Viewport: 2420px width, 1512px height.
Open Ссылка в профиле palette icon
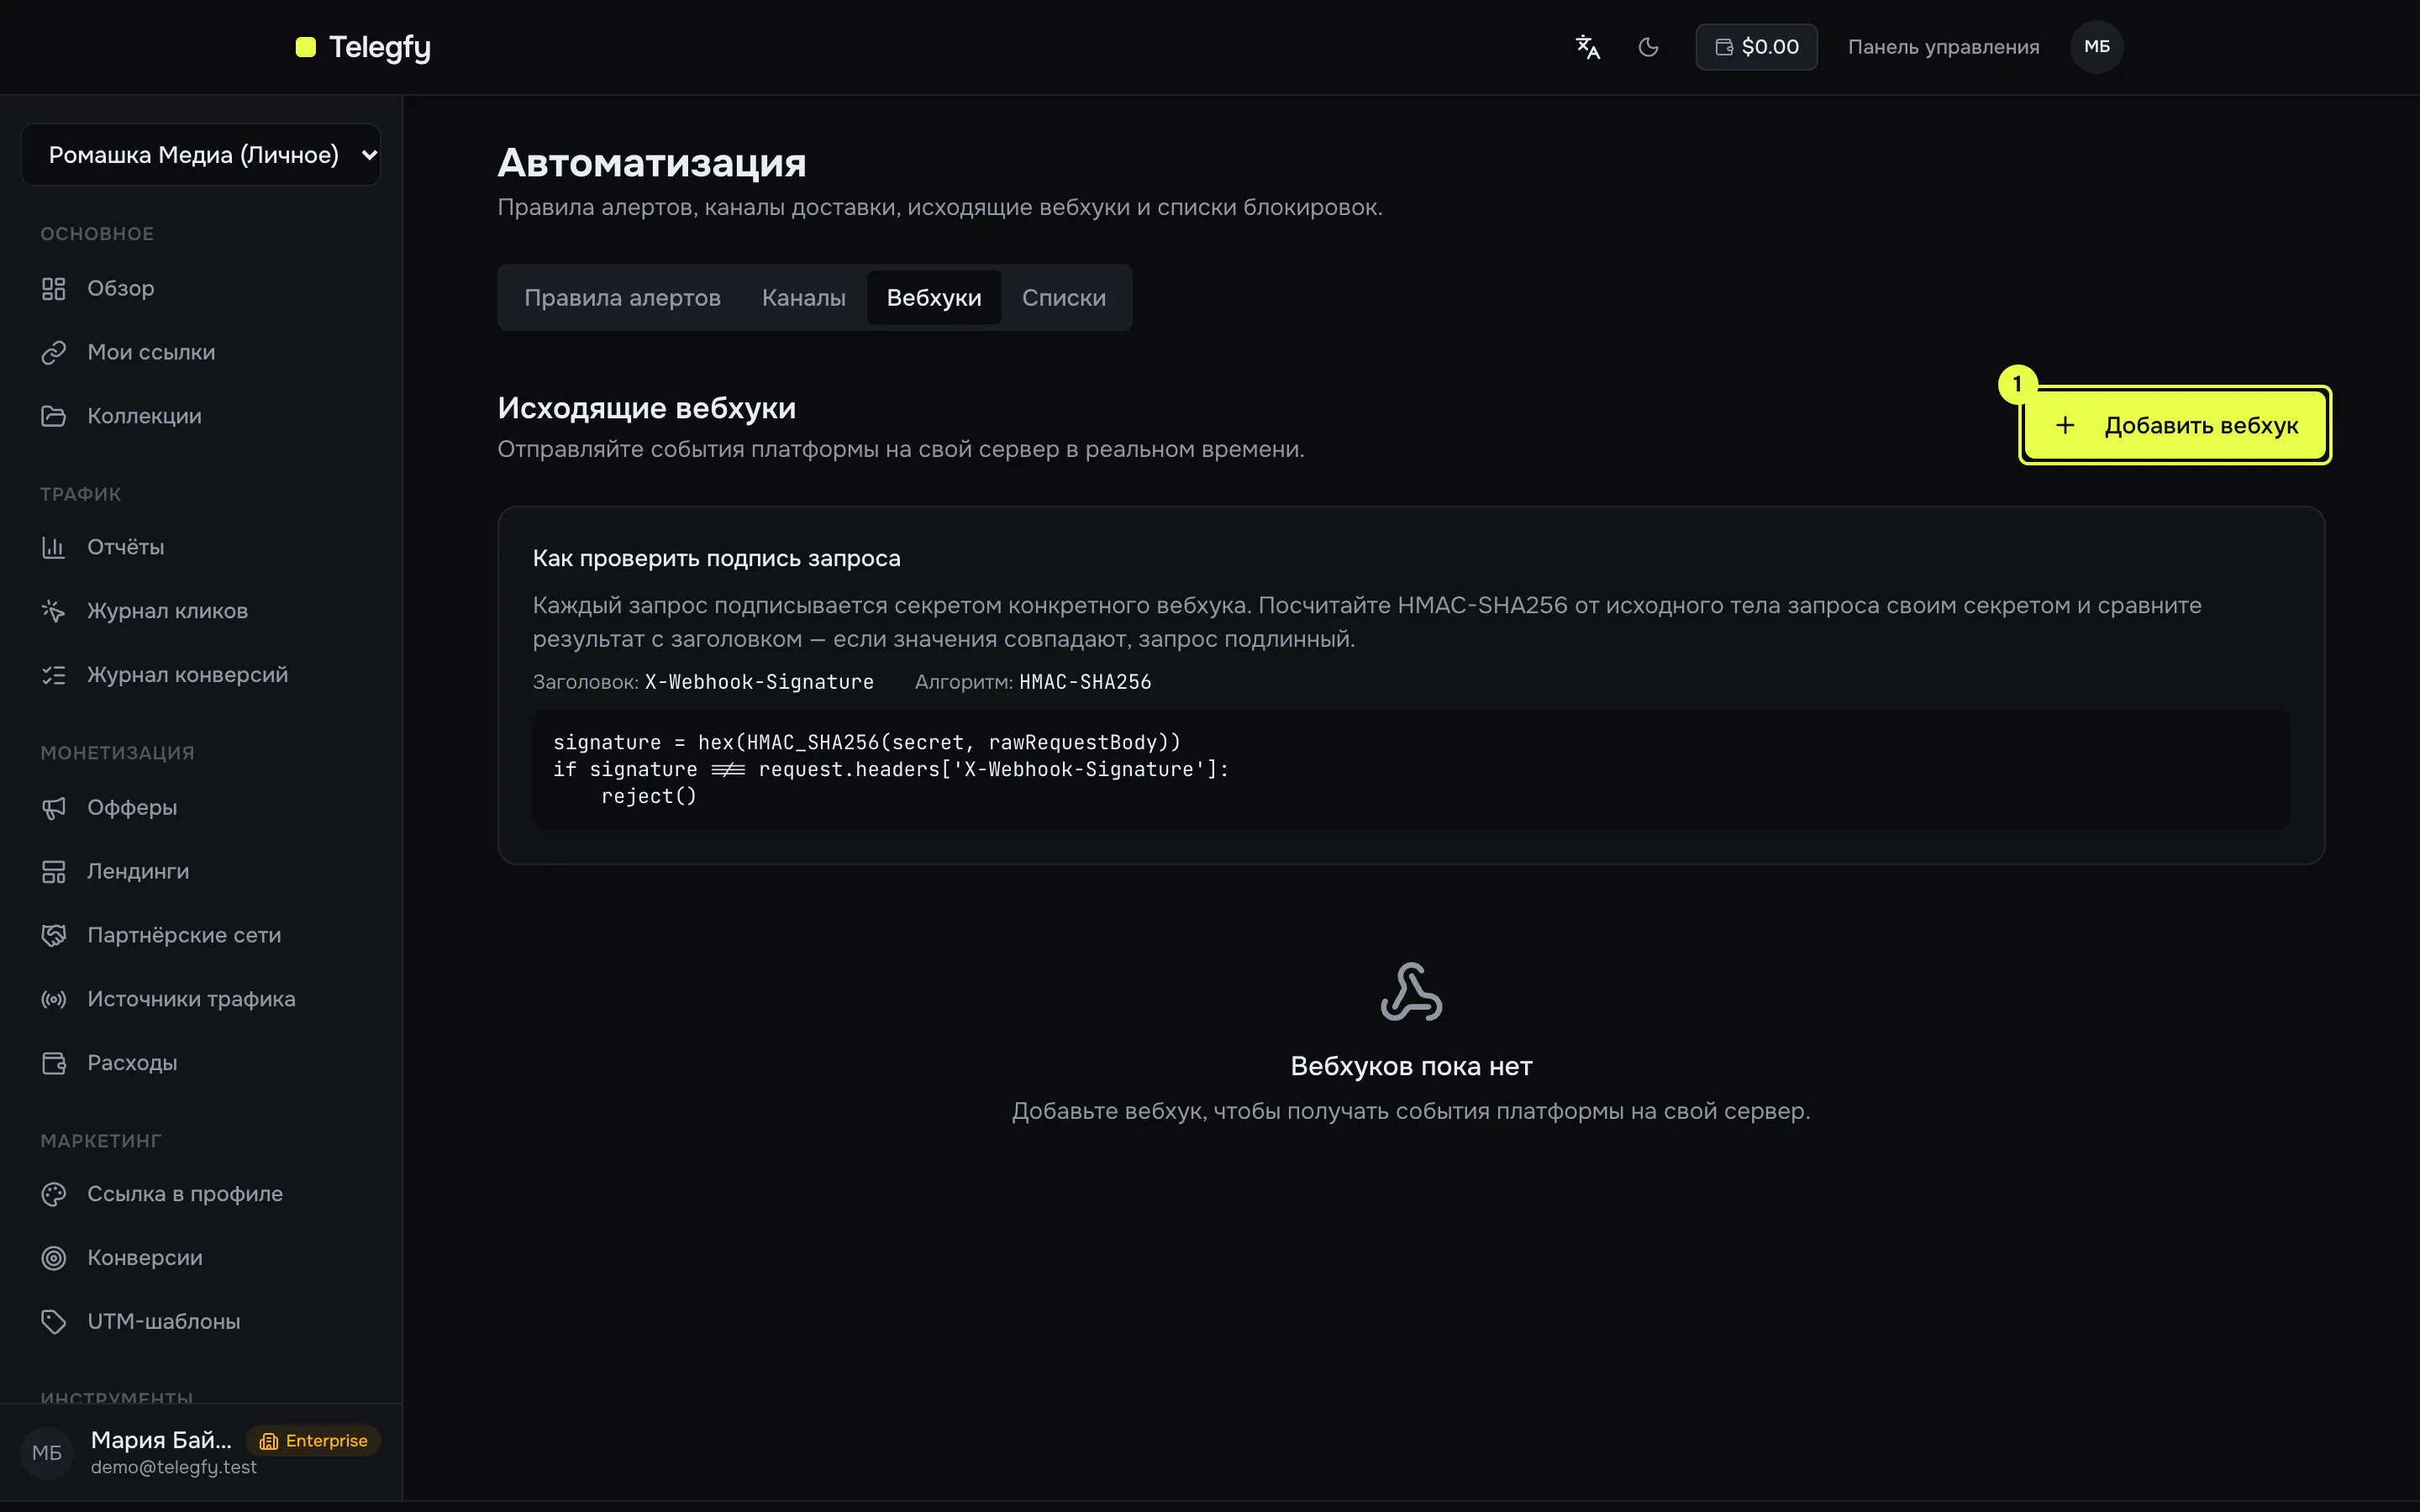tap(54, 1194)
